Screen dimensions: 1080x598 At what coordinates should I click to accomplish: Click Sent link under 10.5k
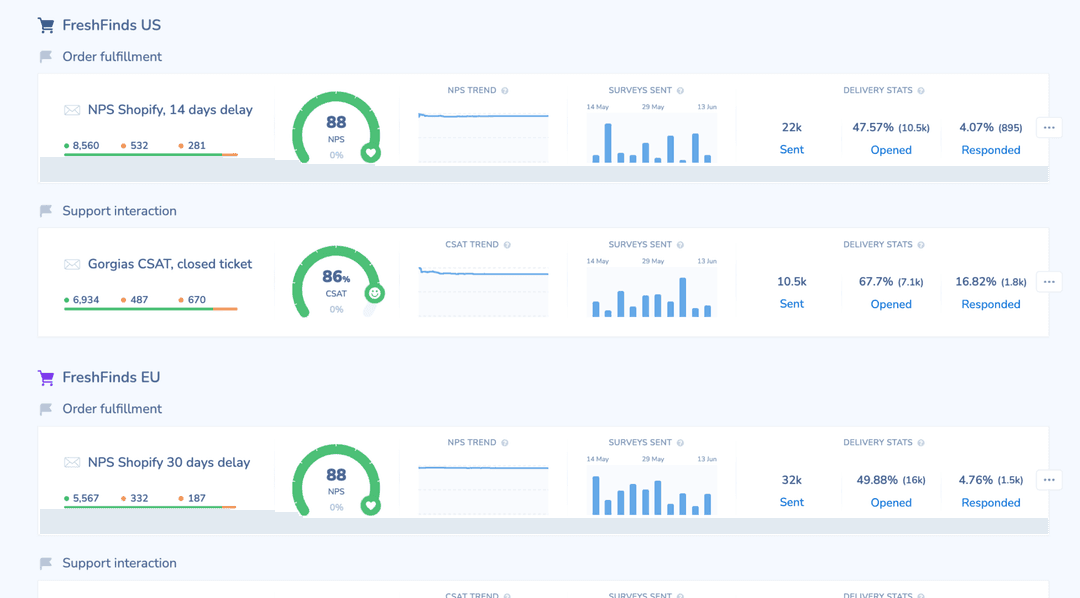click(791, 304)
